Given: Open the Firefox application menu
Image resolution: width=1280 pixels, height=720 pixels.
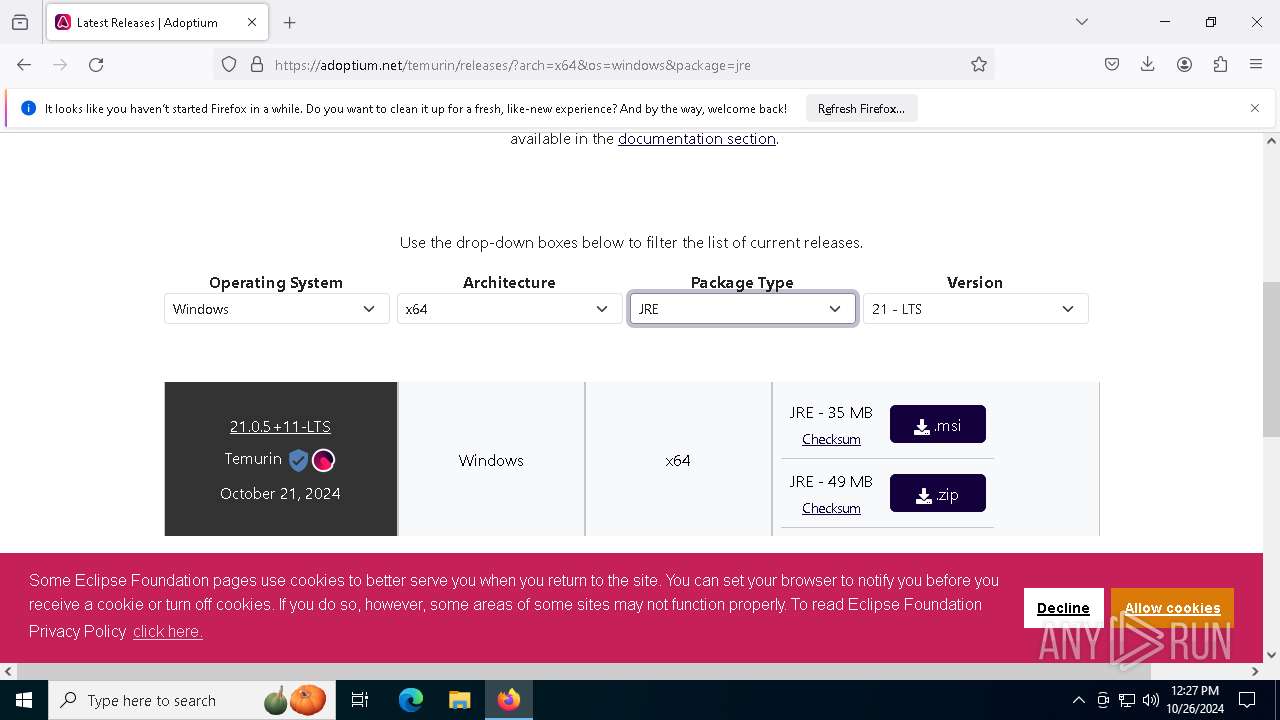Looking at the screenshot, I should [x=1256, y=64].
